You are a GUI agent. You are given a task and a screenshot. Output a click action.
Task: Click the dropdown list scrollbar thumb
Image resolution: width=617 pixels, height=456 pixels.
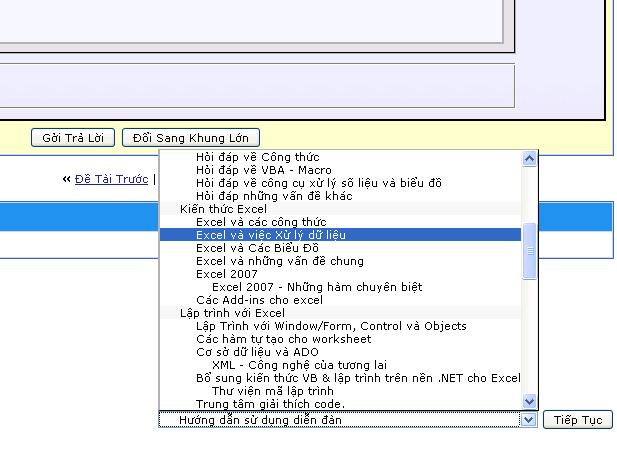[x=529, y=251]
